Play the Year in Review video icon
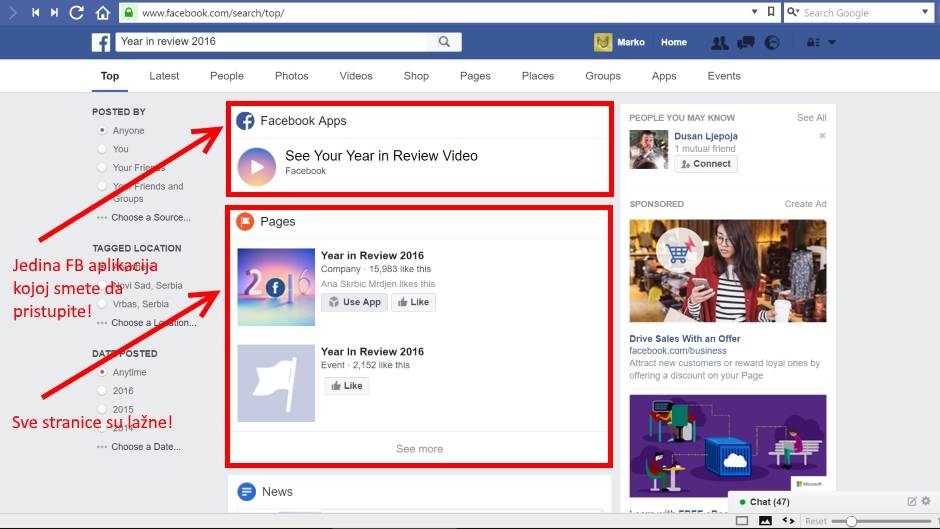Viewport: 940px width, 529px height. (x=257, y=167)
